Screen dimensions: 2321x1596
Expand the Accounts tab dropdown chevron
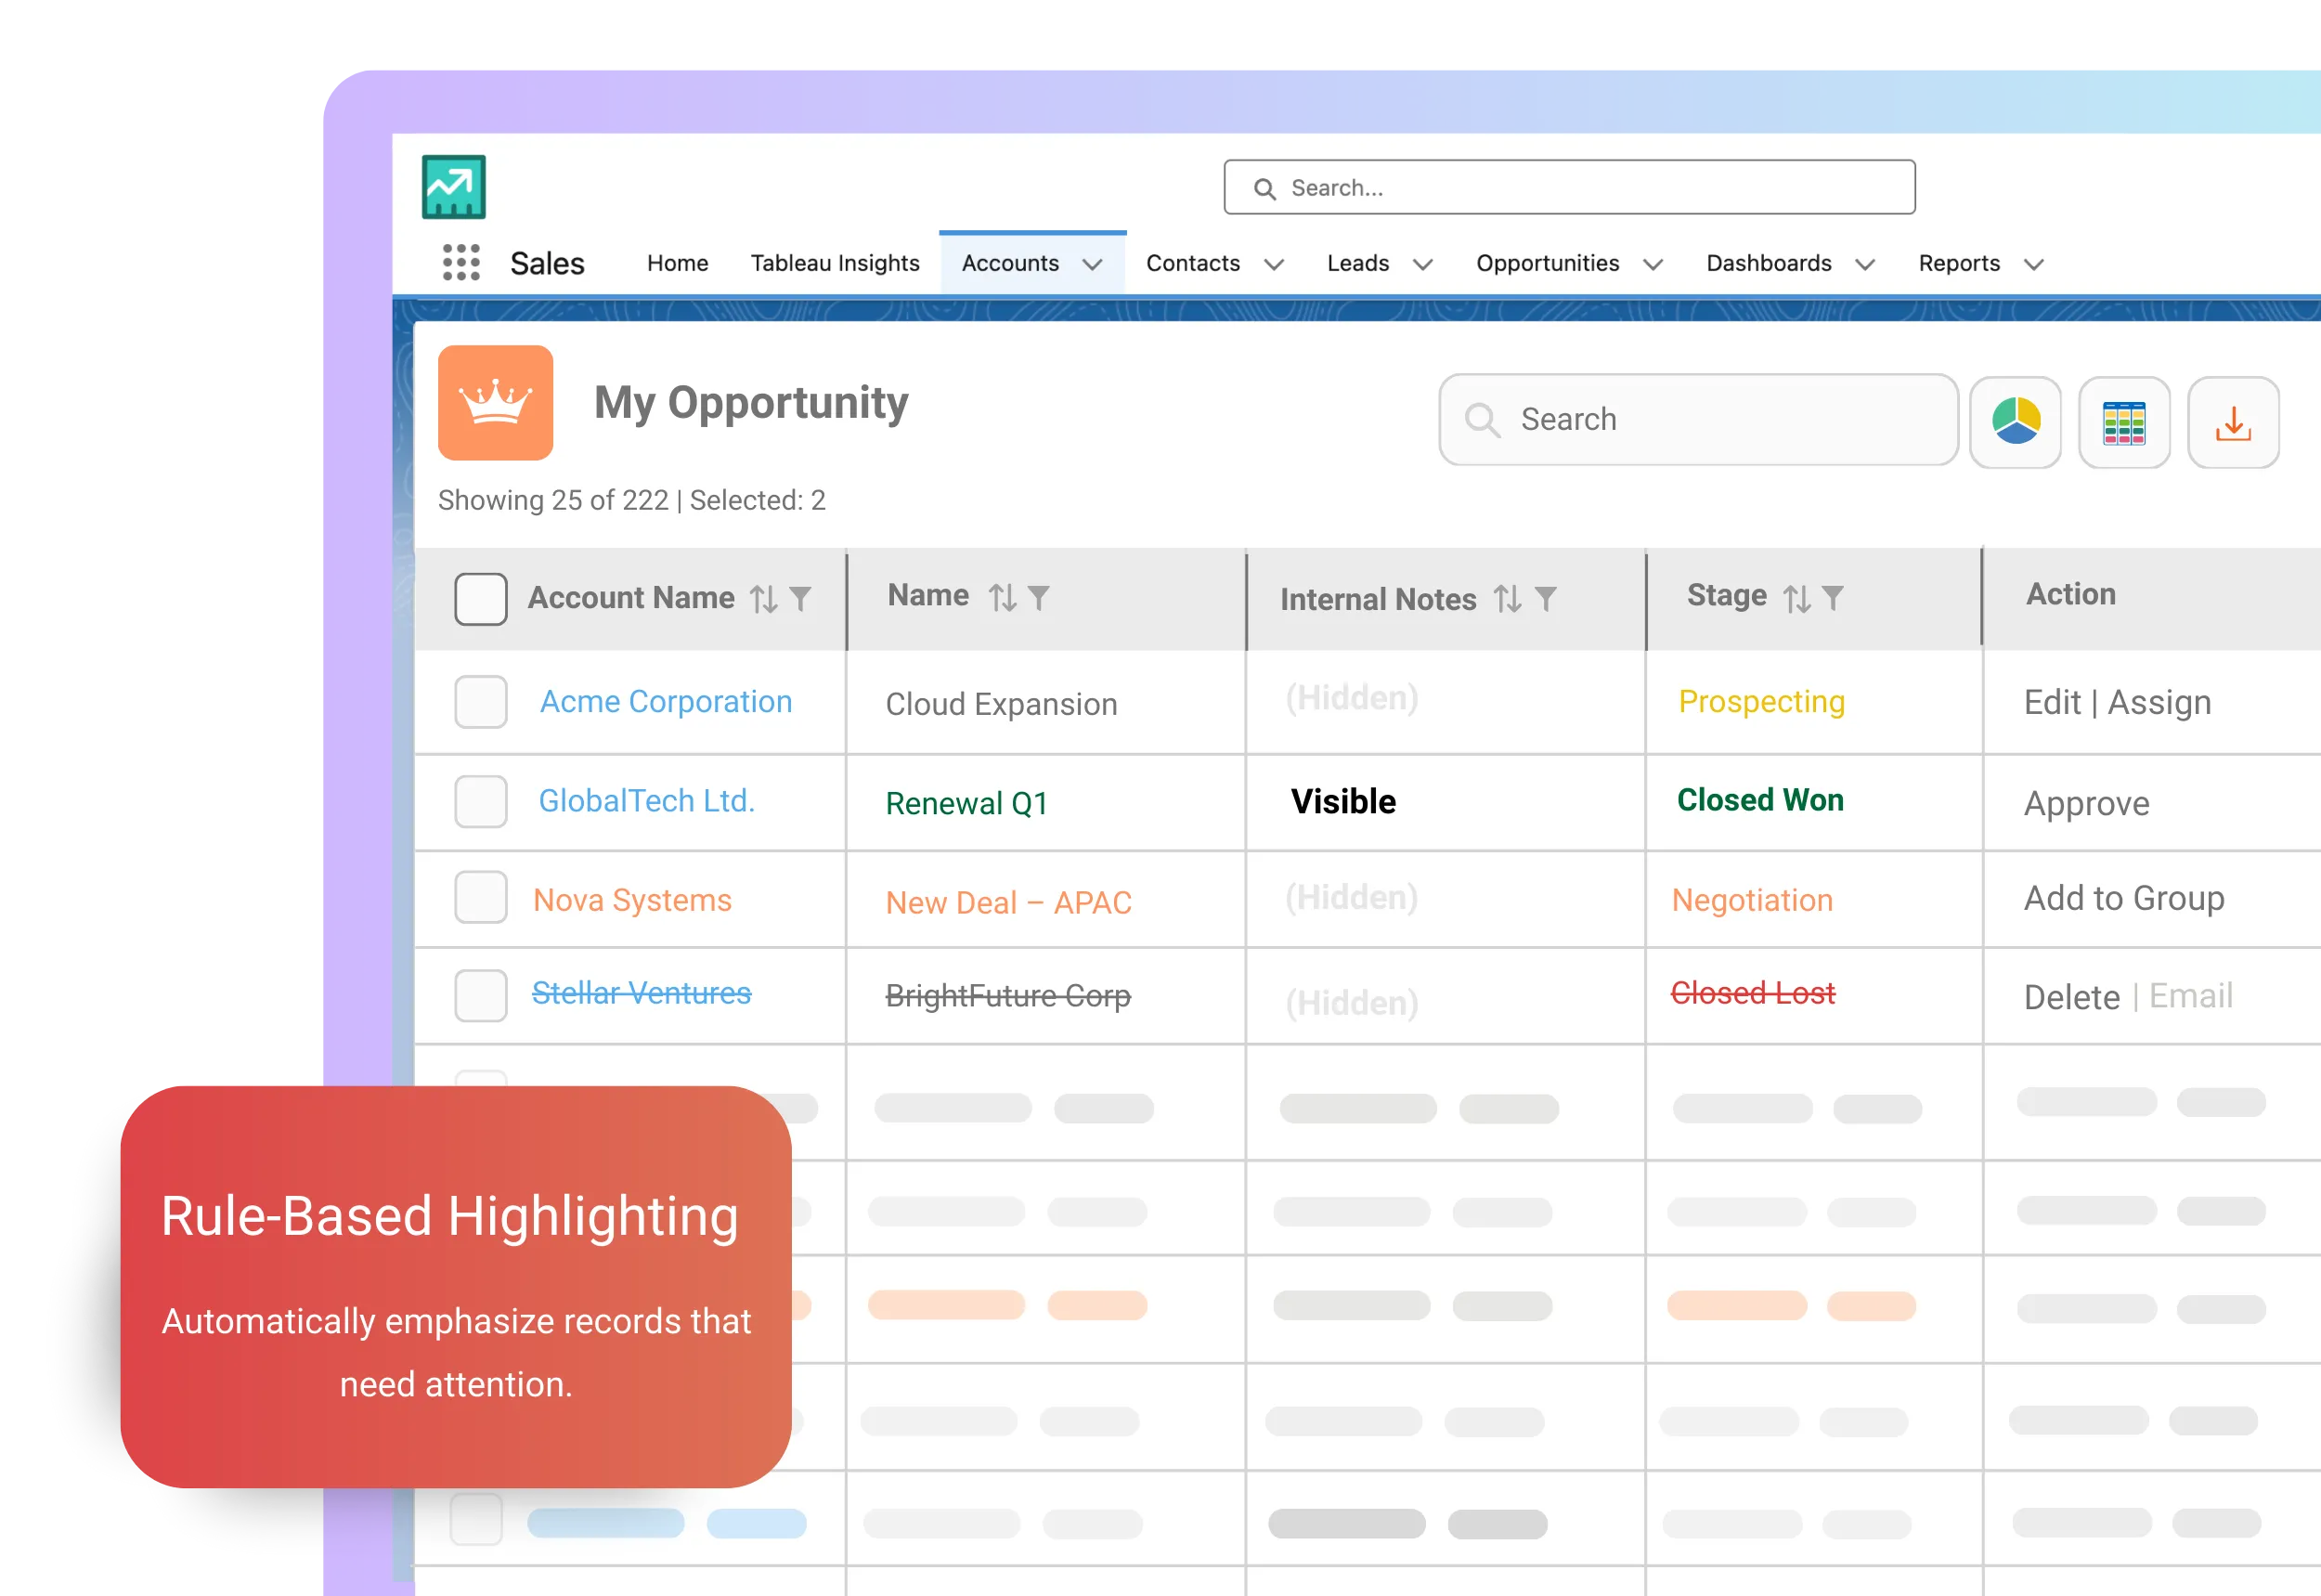pos(1092,265)
